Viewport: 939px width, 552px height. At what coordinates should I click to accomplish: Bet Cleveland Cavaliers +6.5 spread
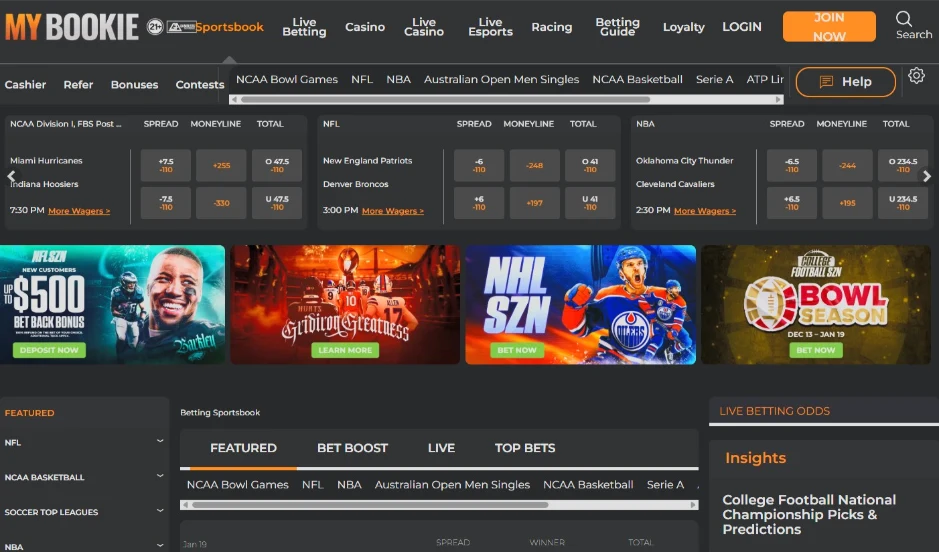(x=792, y=203)
